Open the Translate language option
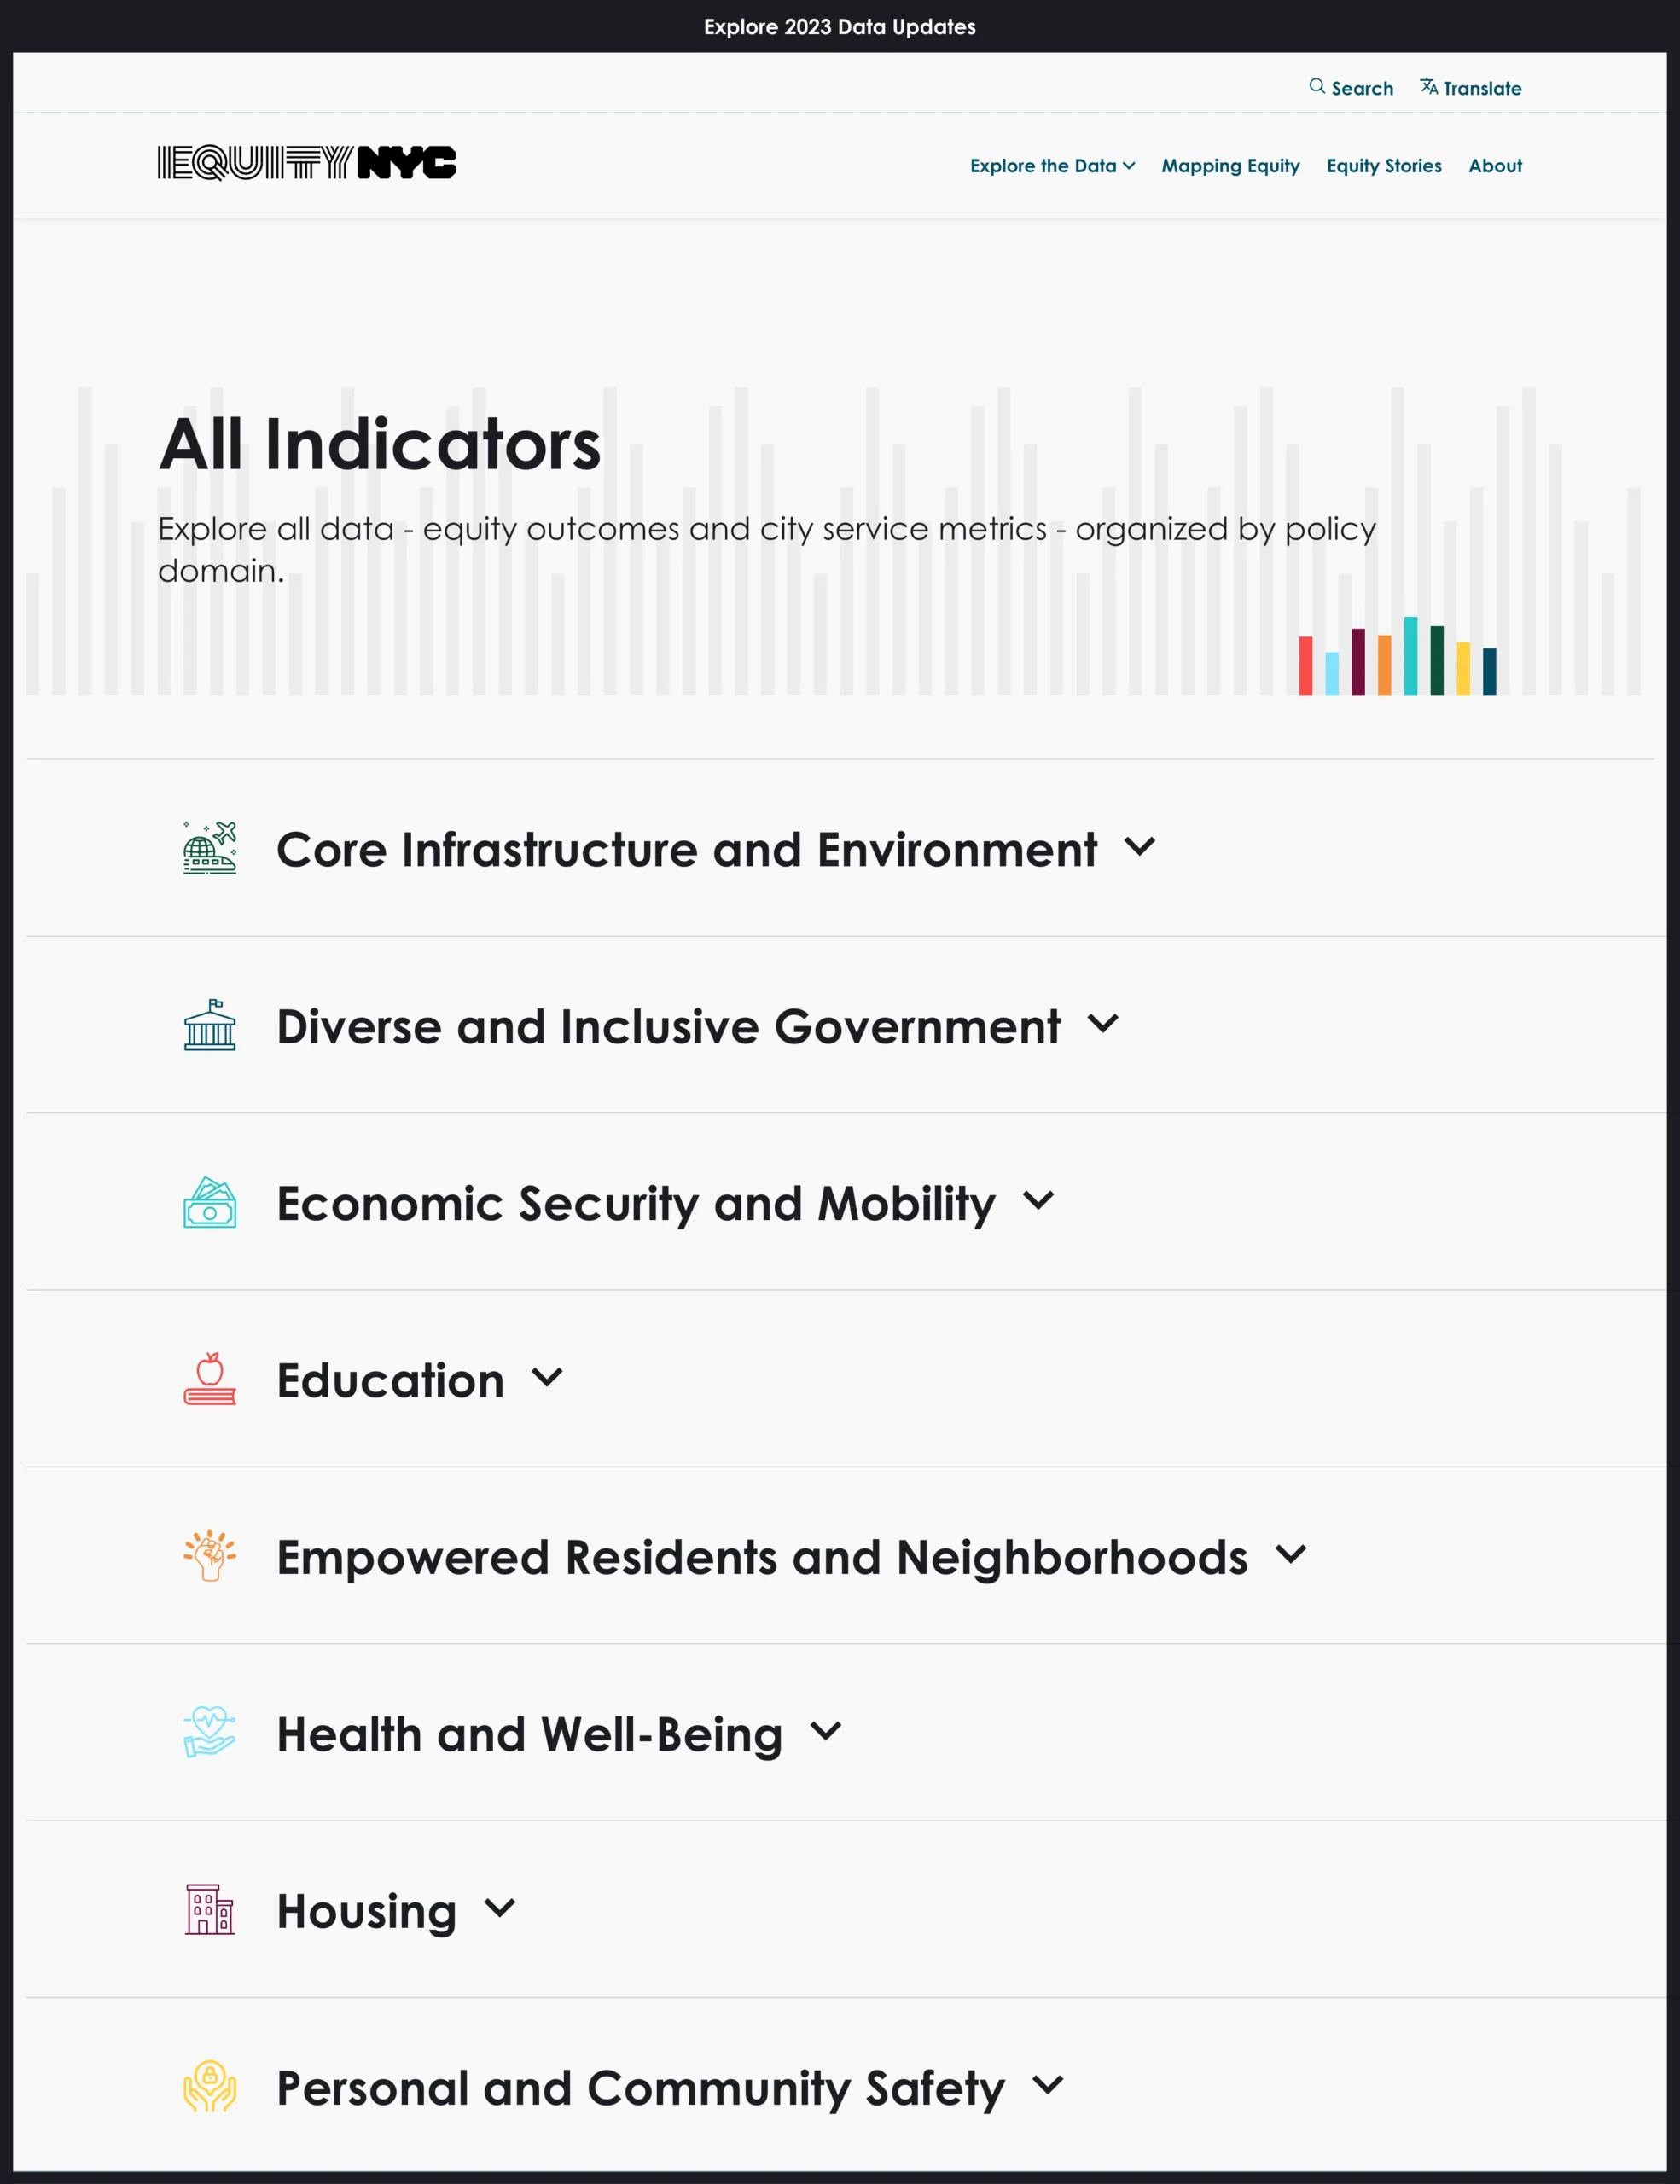Screen dimensions: 1680x2184 coord(1471,88)
